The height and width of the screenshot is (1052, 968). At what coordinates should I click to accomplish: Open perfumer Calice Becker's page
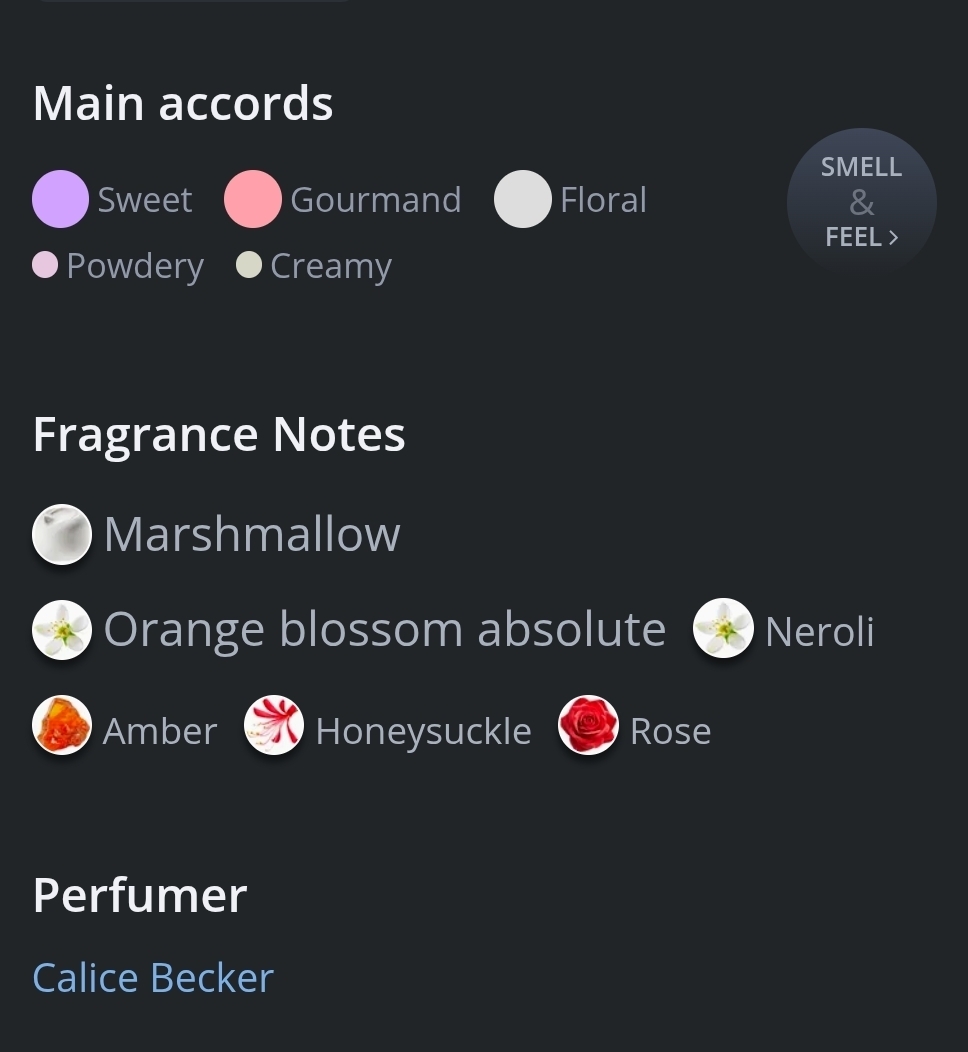(x=153, y=977)
